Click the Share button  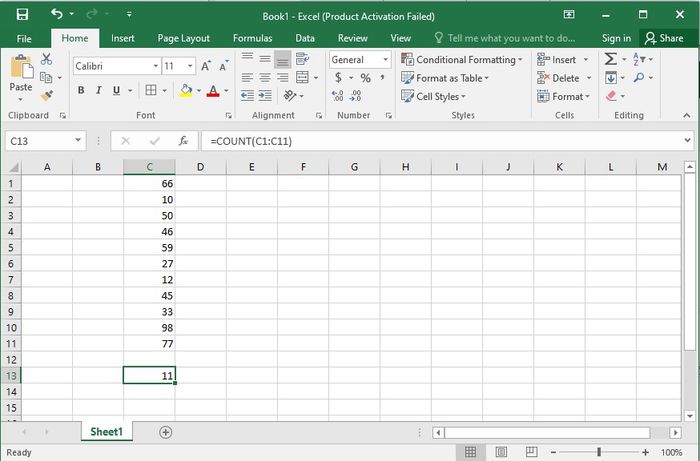coord(664,38)
